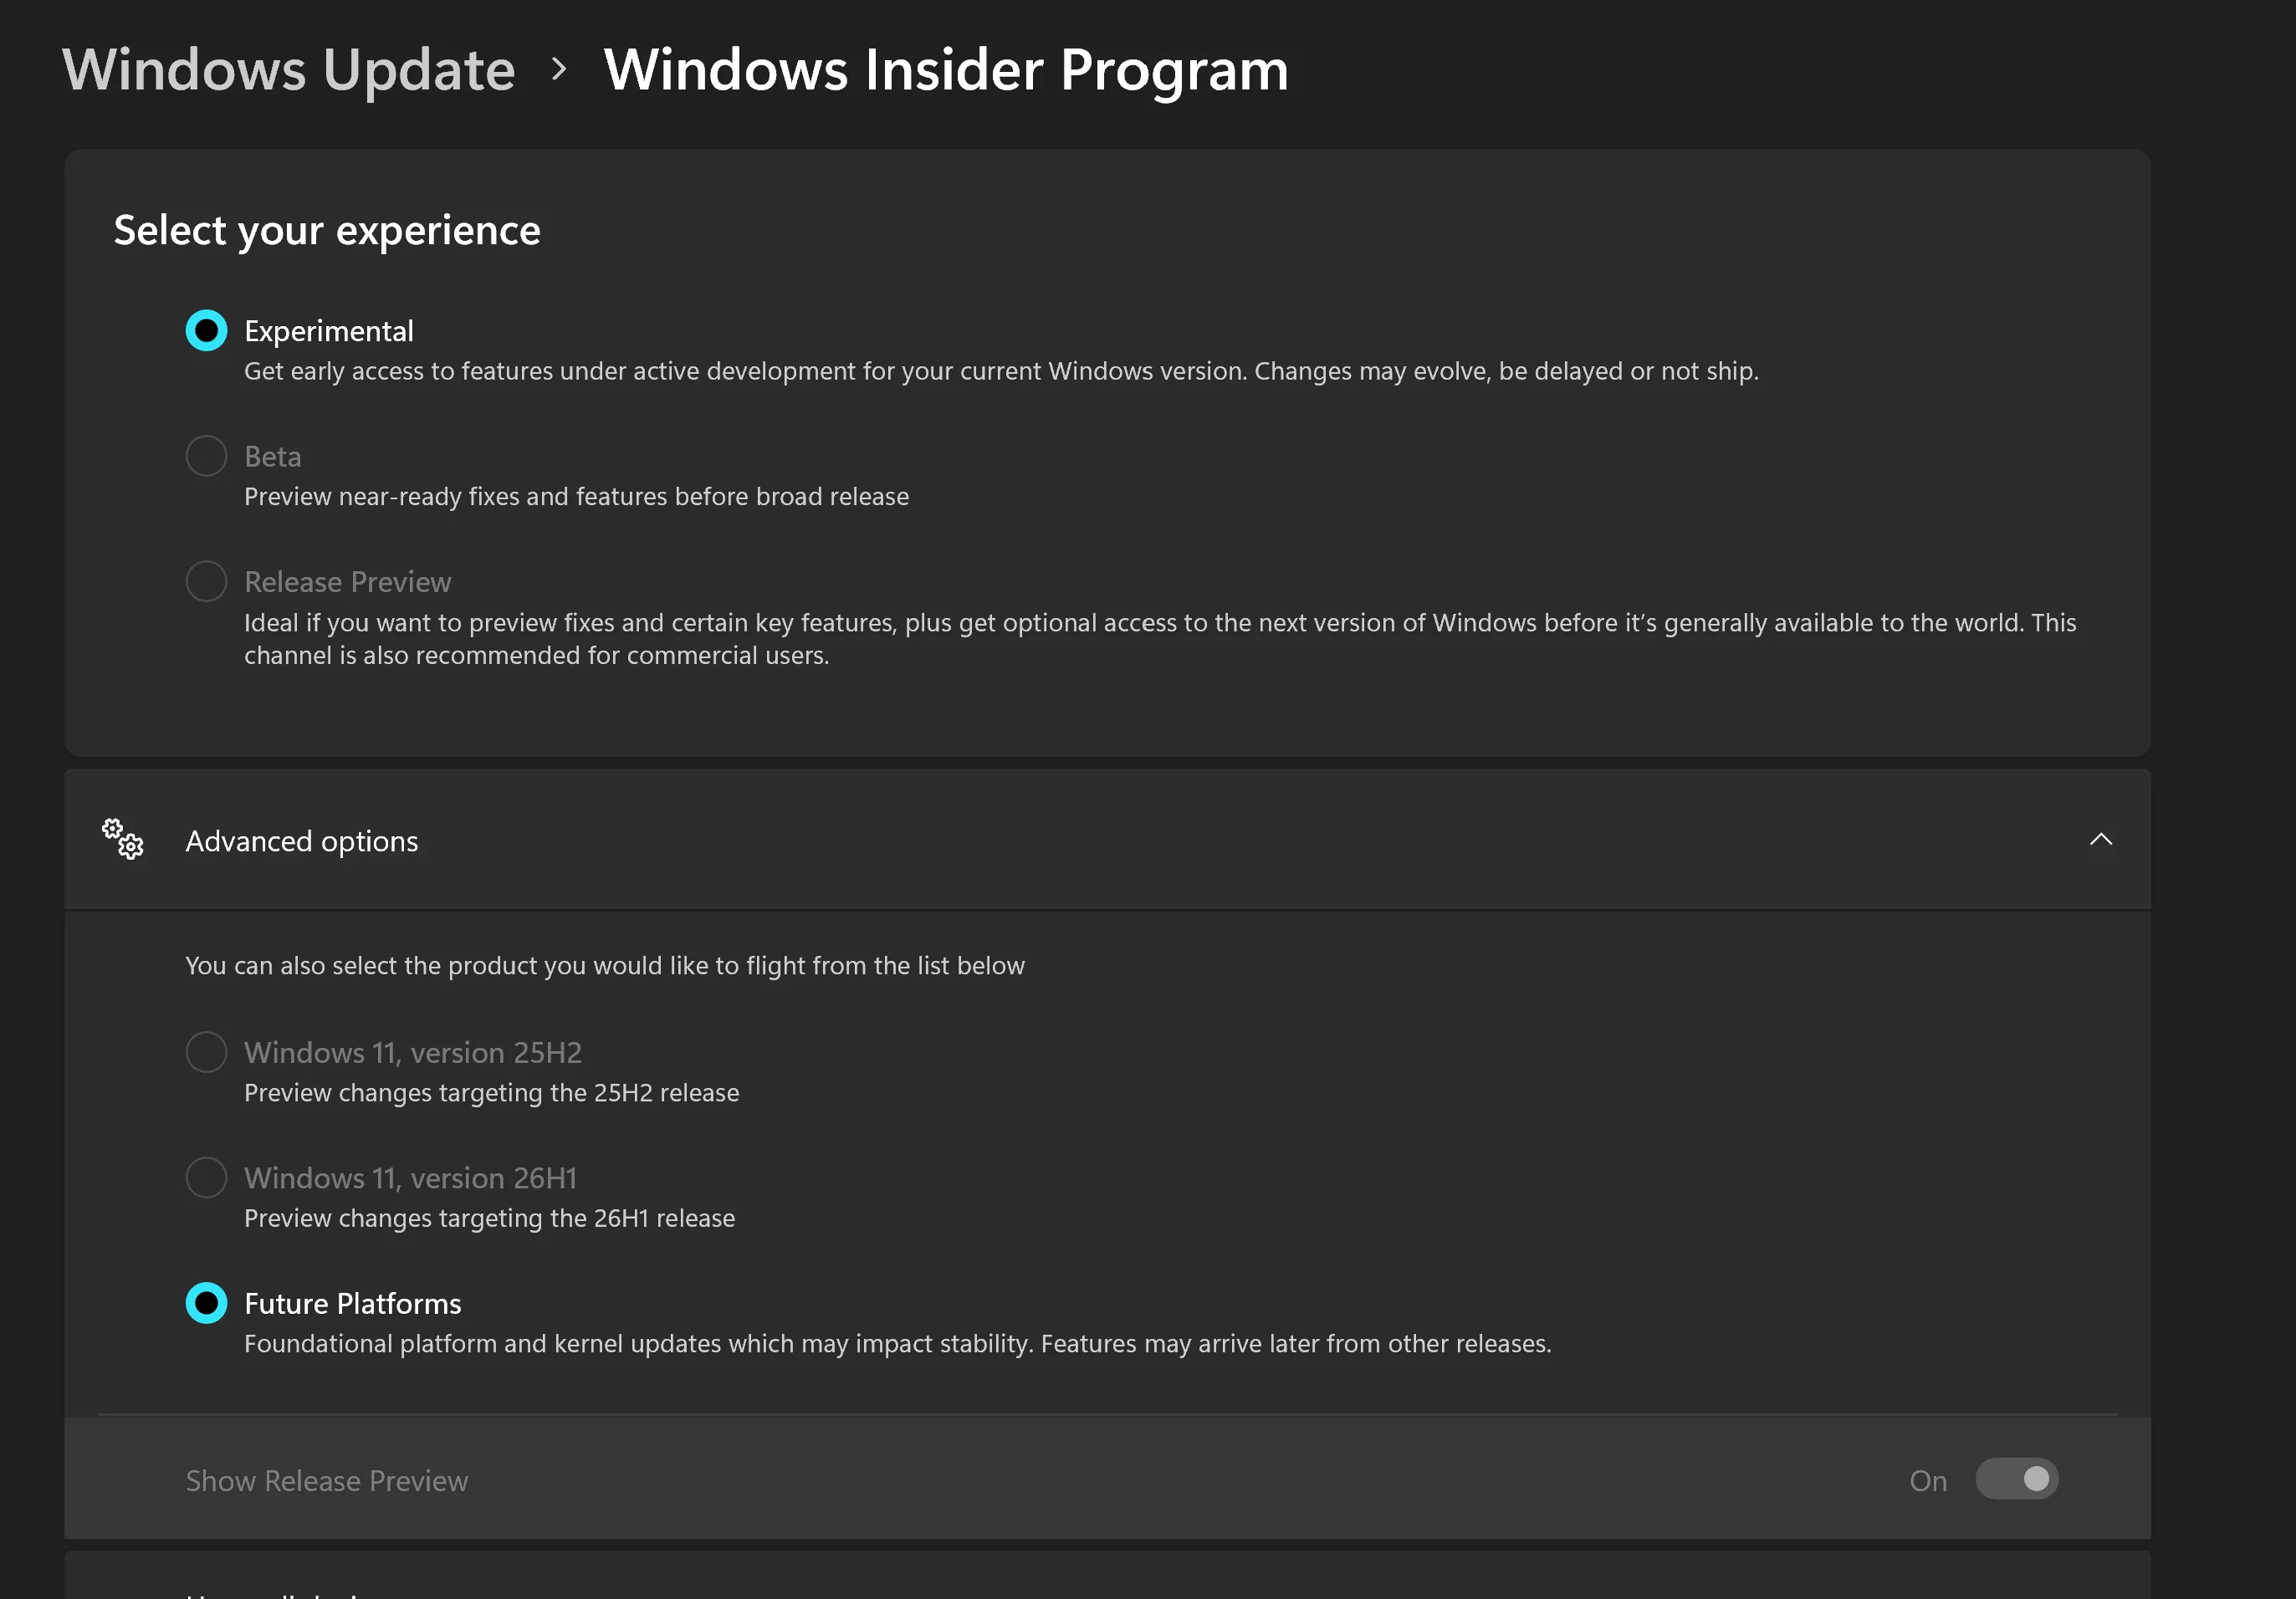Select the Beta channel radio button

[206, 456]
